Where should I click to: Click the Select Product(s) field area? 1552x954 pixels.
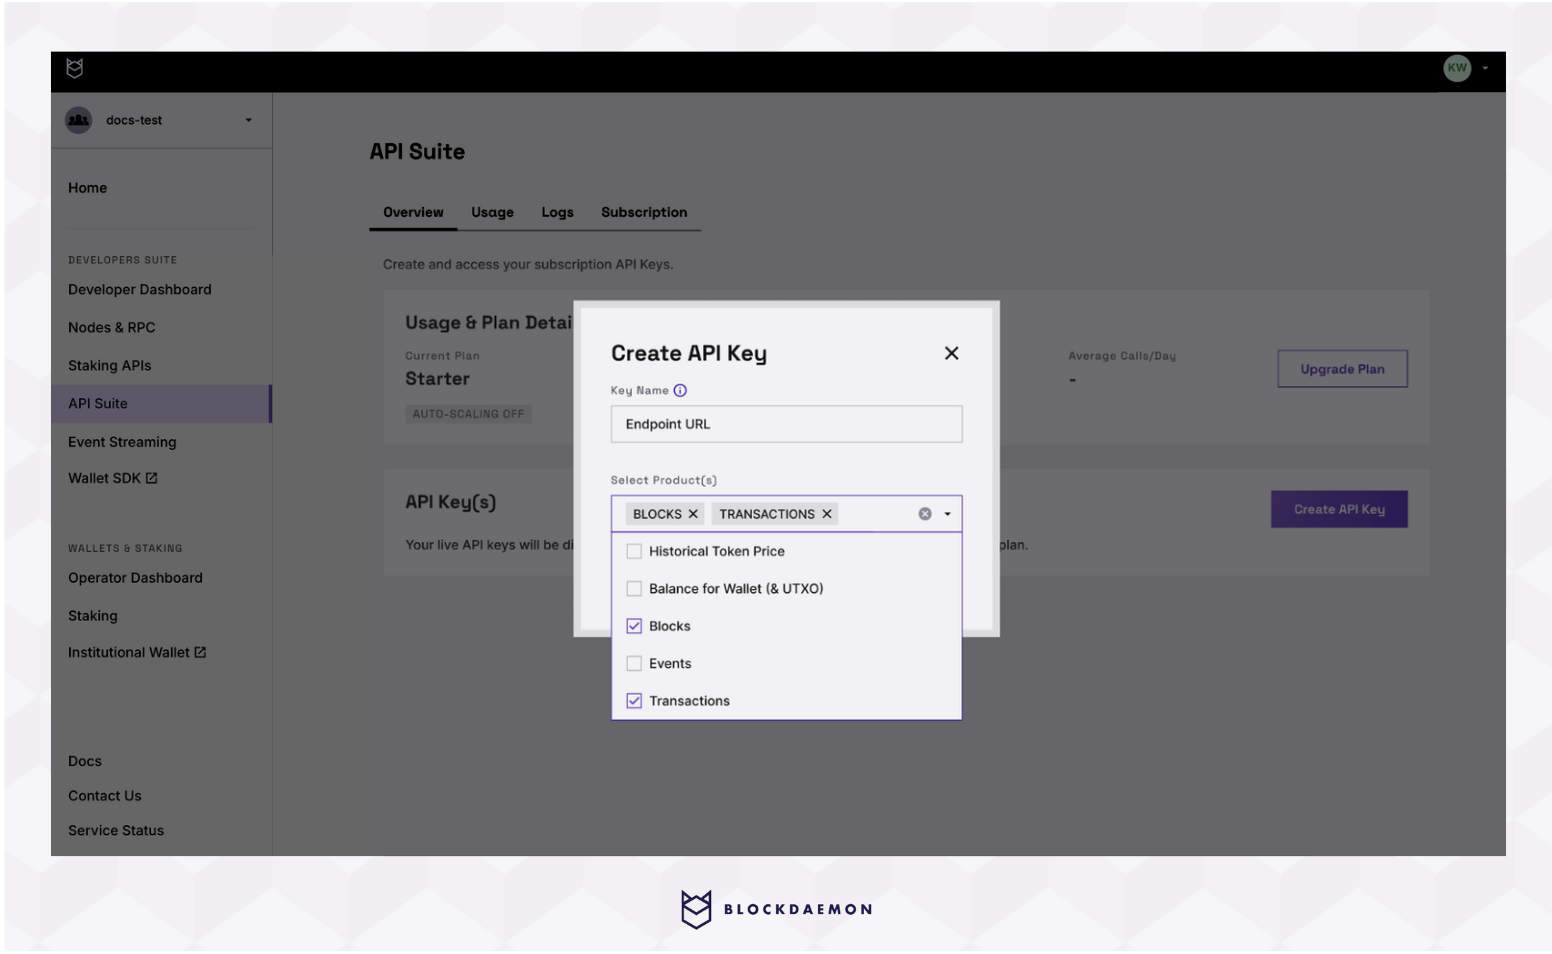pos(786,514)
